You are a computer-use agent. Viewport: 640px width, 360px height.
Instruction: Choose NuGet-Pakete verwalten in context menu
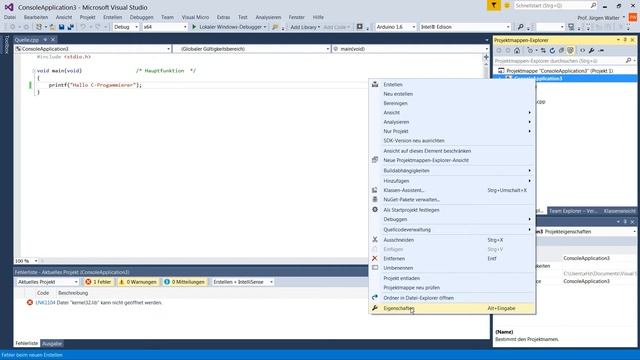(452, 200)
